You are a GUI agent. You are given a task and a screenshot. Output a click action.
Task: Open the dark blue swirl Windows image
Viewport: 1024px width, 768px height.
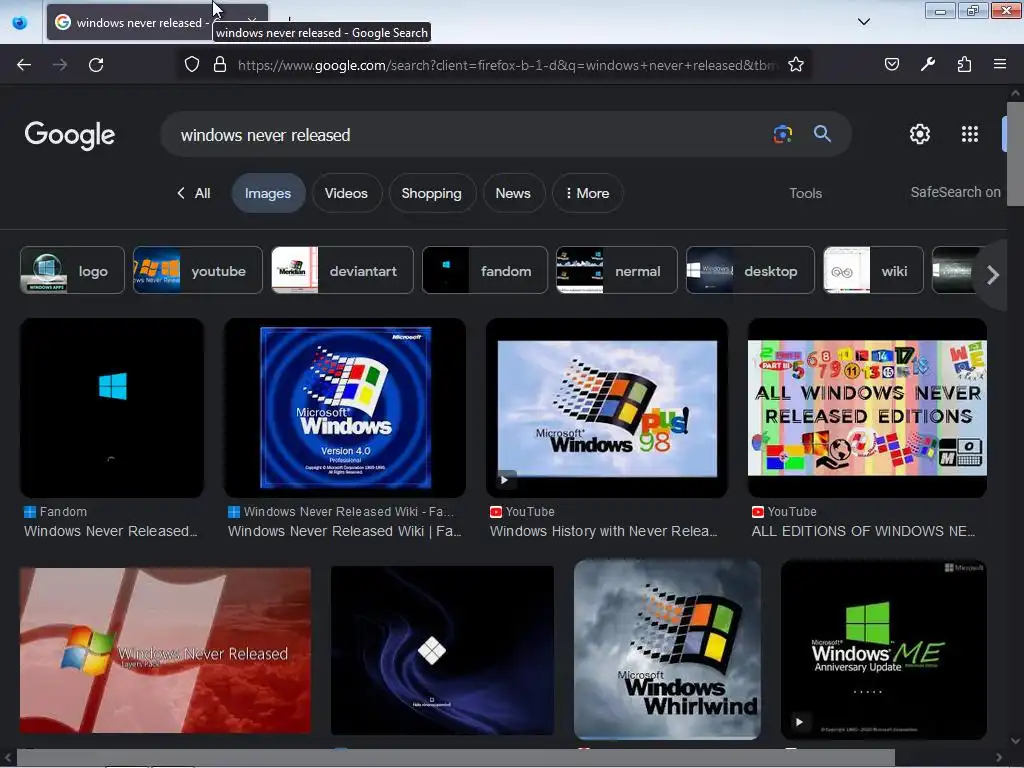point(442,650)
